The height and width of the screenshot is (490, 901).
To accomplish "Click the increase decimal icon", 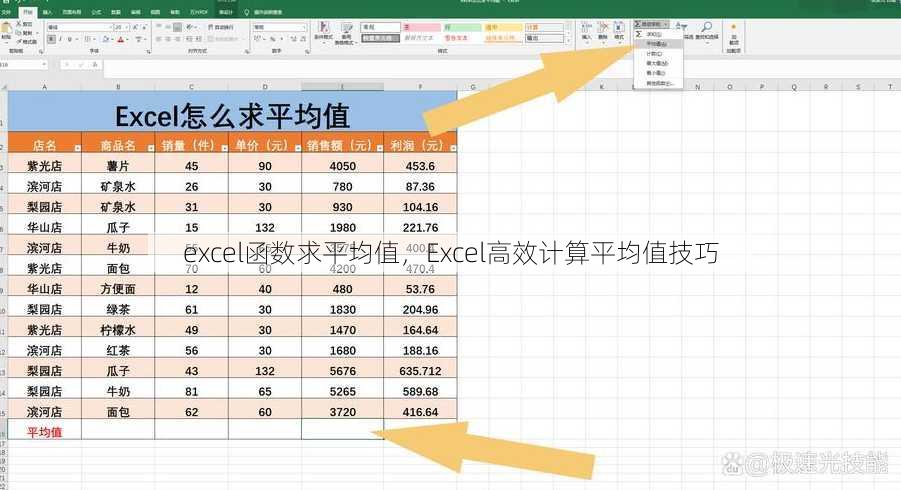I will pyautogui.click(x=293, y=39).
